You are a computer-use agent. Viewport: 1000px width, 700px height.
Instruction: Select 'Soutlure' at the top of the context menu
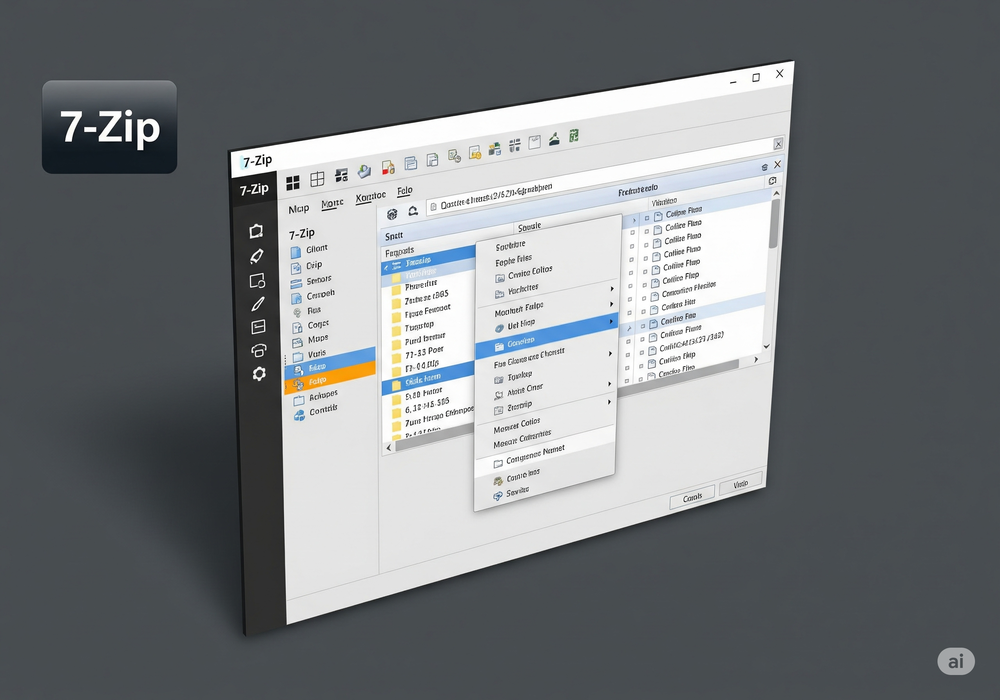click(x=510, y=245)
